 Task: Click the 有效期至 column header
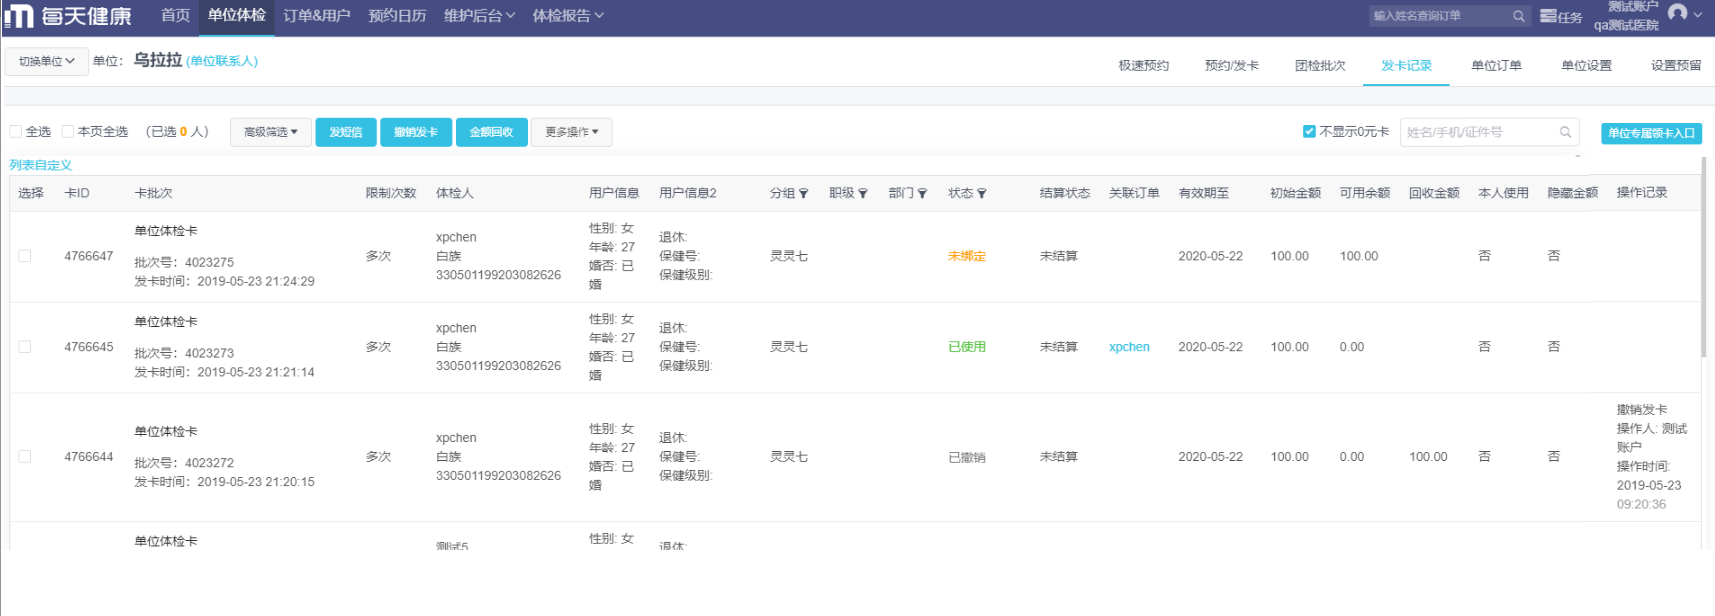click(x=1204, y=193)
